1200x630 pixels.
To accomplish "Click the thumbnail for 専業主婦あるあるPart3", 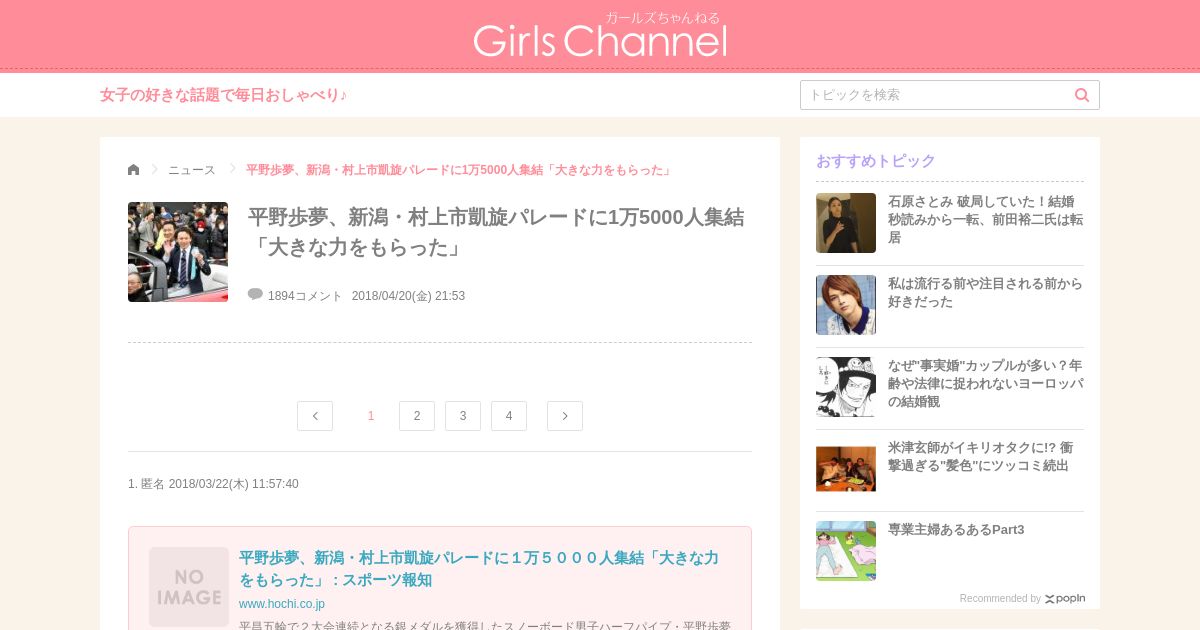I will [x=846, y=551].
